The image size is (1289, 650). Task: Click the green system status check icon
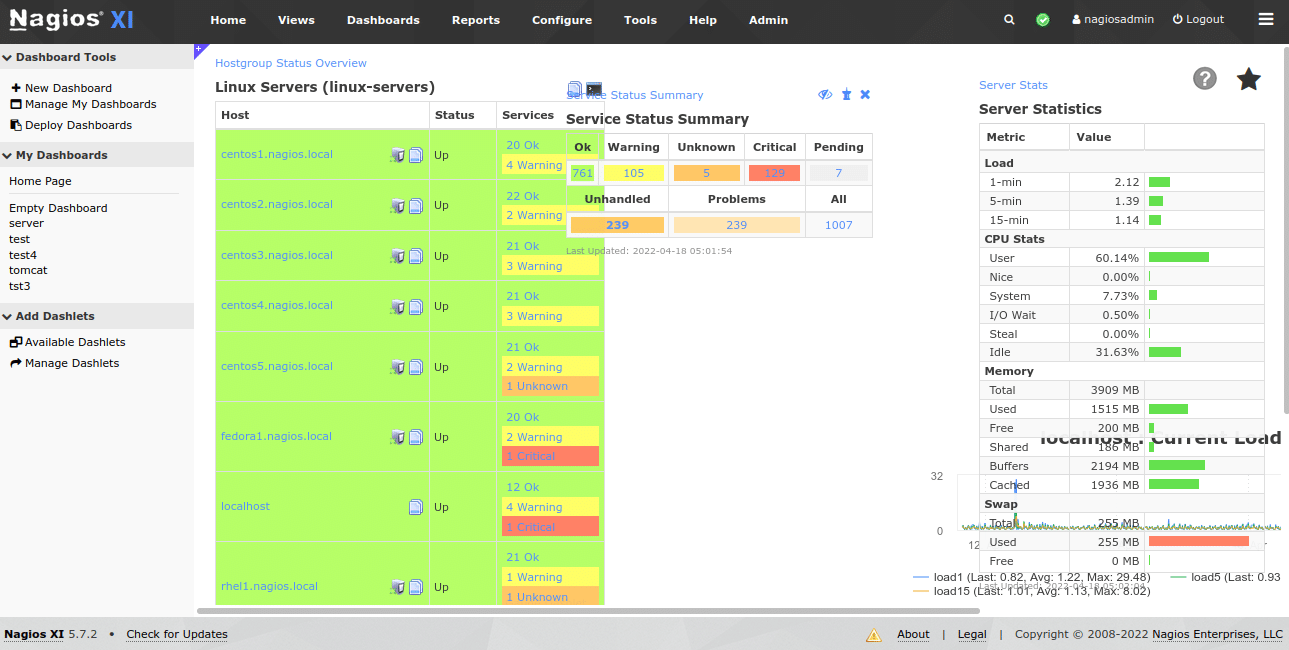click(1043, 19)
